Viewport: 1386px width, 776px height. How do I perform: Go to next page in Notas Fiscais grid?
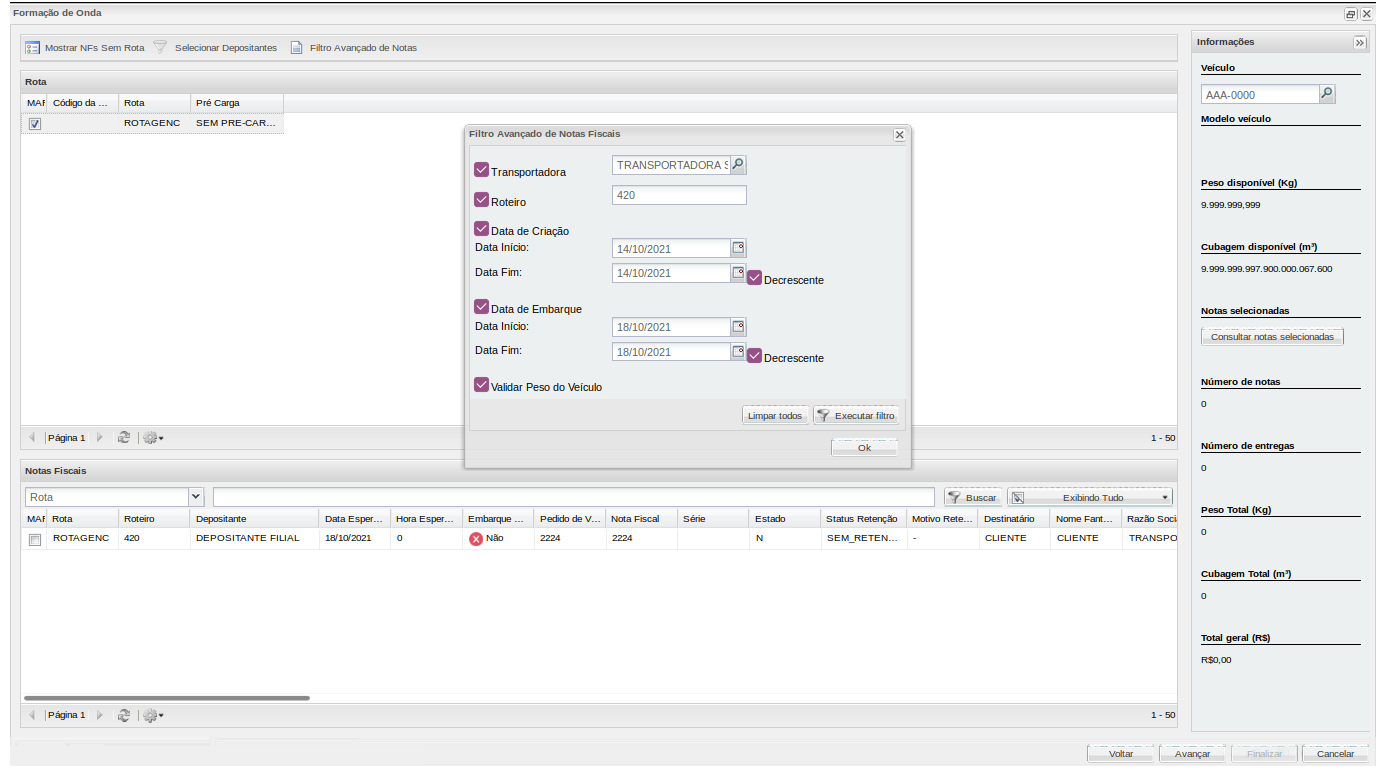pyautogui.click(x=100, y=715)
